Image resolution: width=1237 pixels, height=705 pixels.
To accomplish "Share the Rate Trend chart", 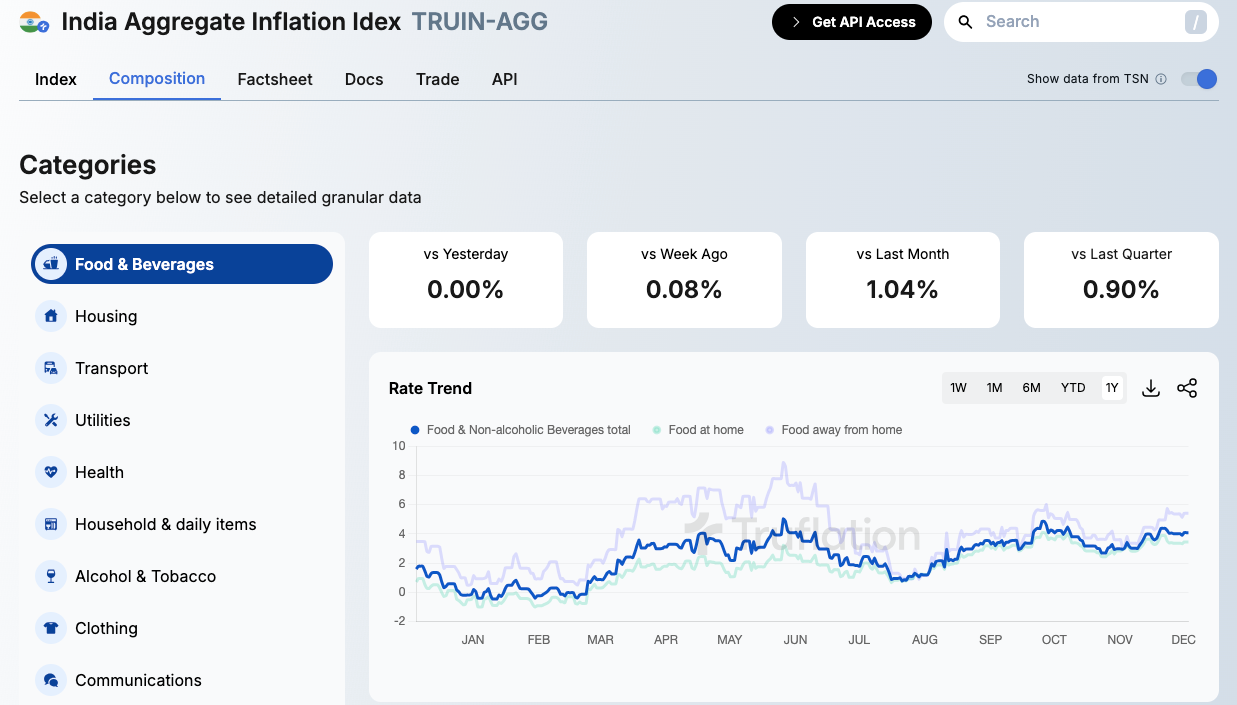I will pos(1187,388).
